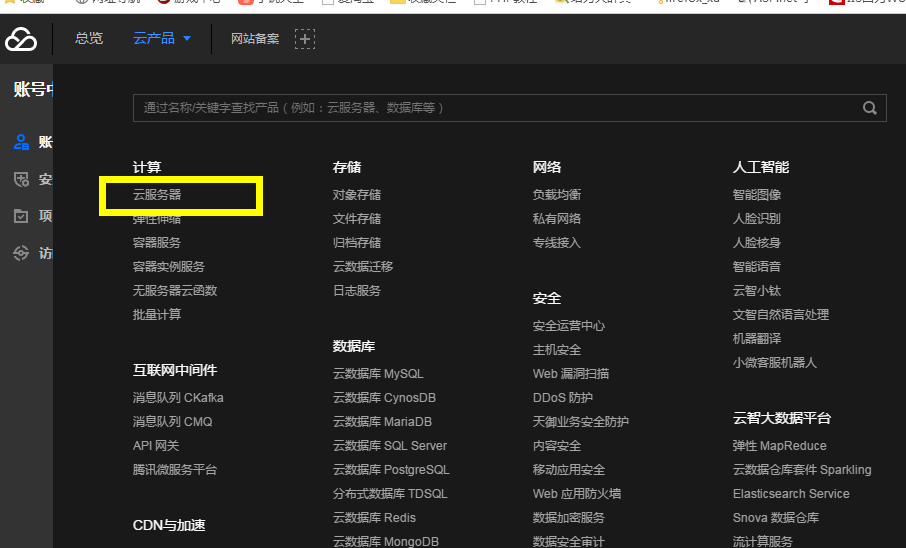The width and height of the screenshot is (906, 548).
Task: Click the shield security sidebar icon
Action: [21, 179]
